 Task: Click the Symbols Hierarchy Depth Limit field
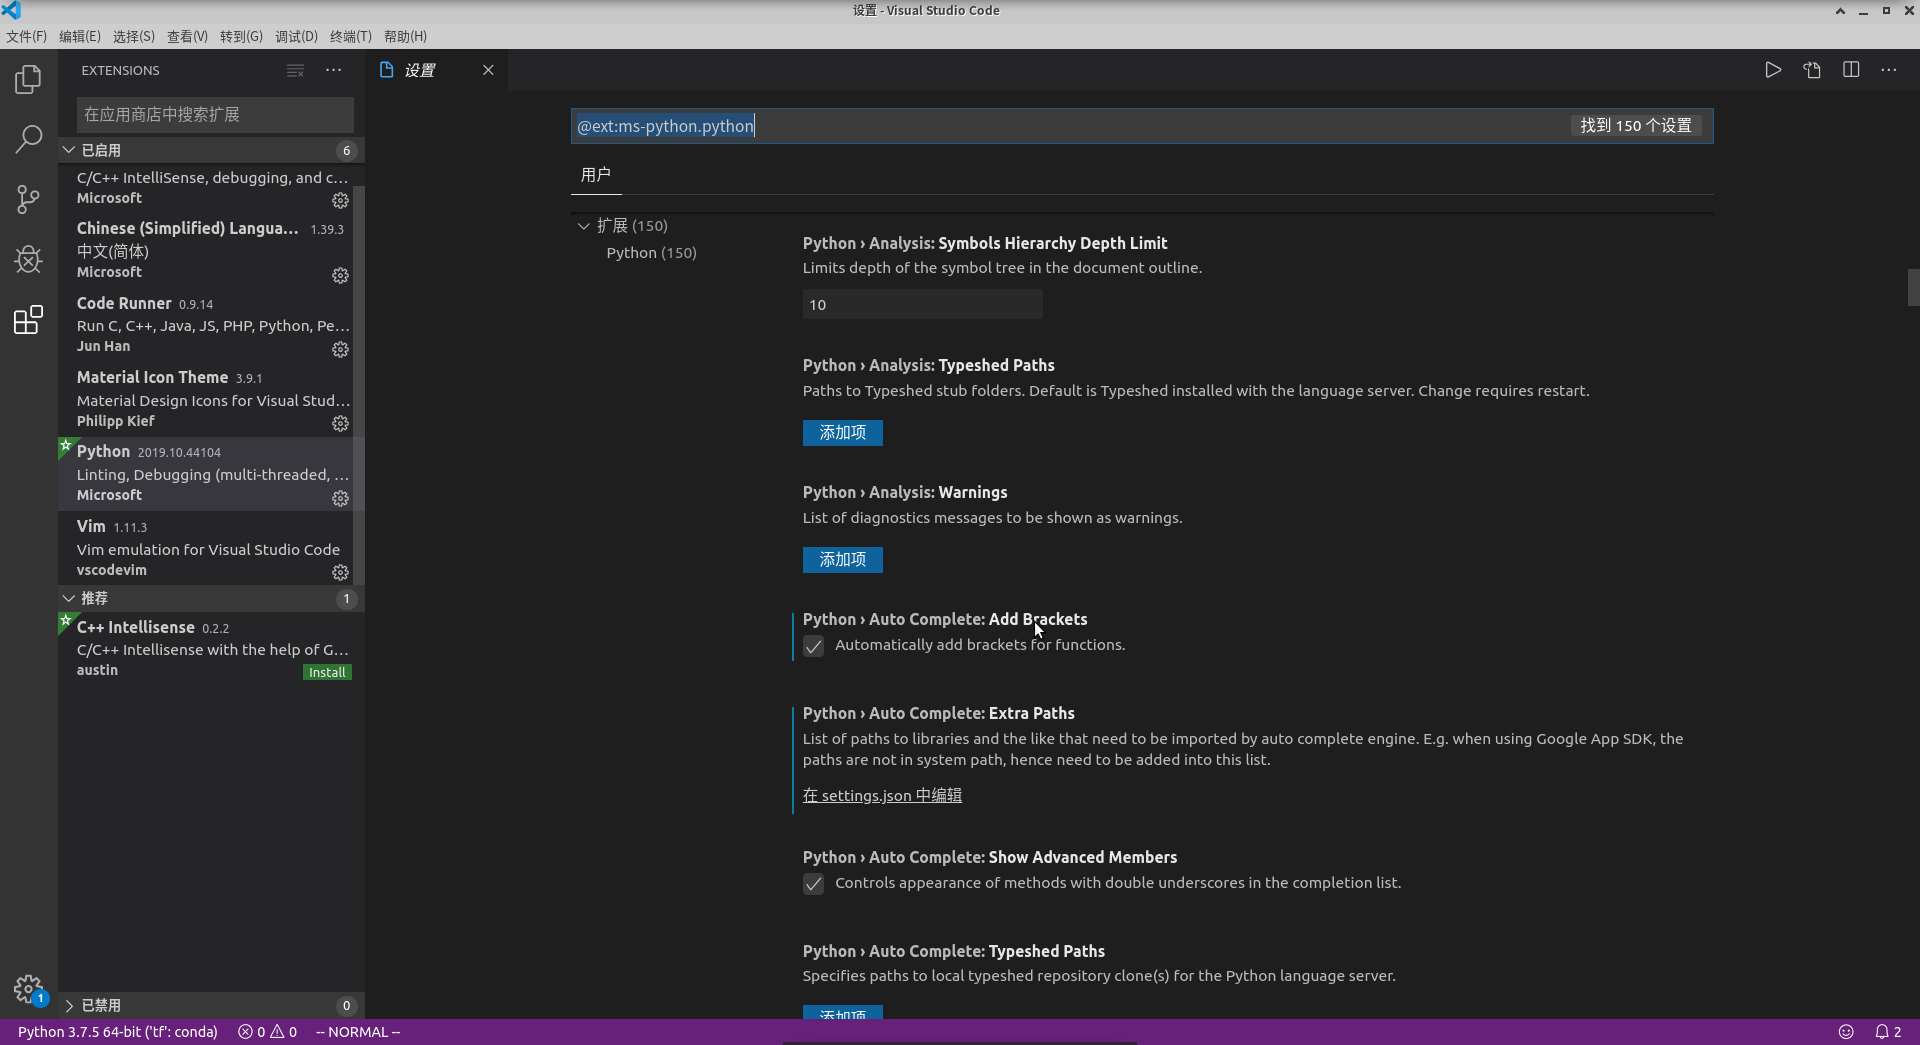tap(922, 305)
